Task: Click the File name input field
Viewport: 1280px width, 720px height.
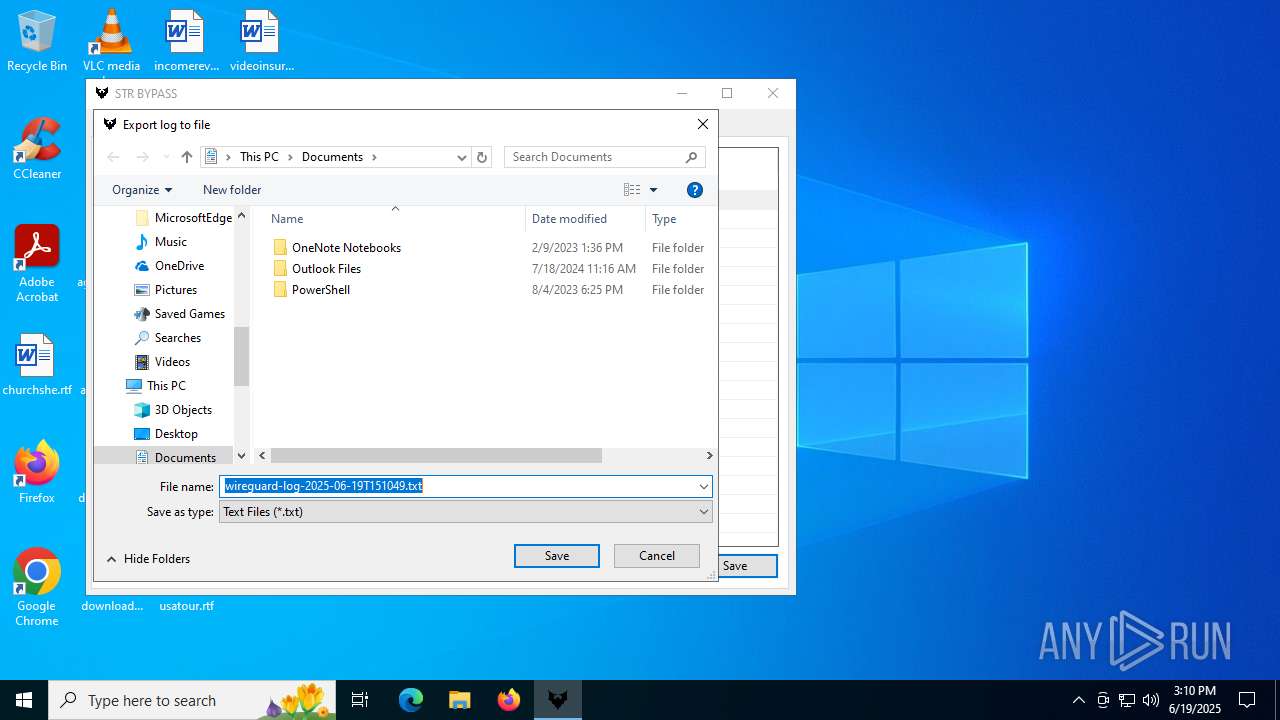Action: tap(458, 487)
